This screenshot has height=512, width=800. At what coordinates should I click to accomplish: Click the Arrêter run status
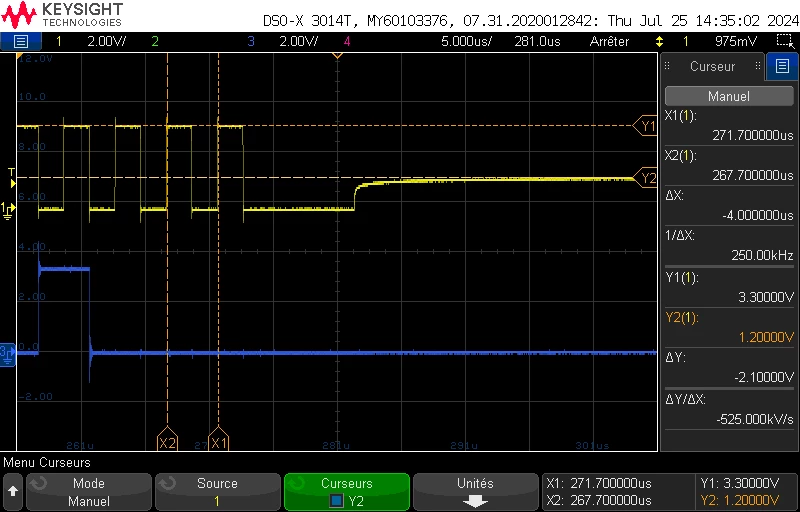click(x=609, y=41)
